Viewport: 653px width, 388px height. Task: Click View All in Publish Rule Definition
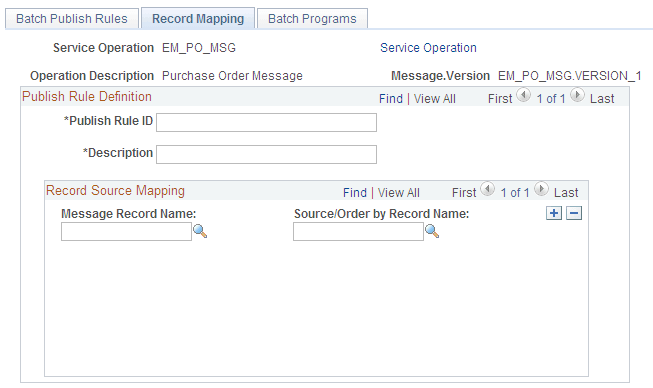(x=434, y=99)
